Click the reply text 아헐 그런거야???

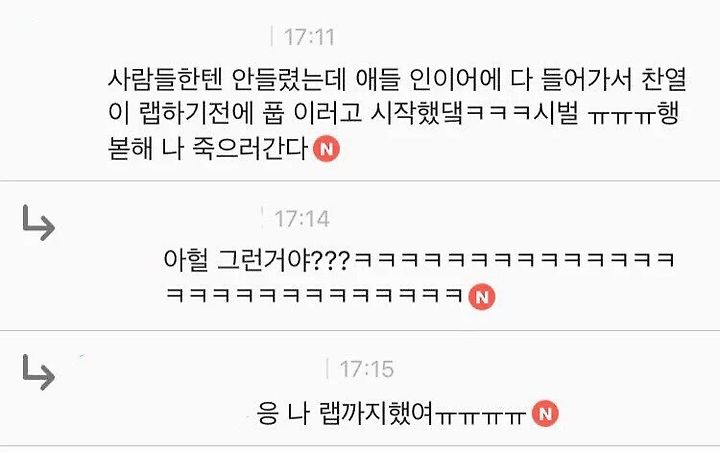click(257, 260)
